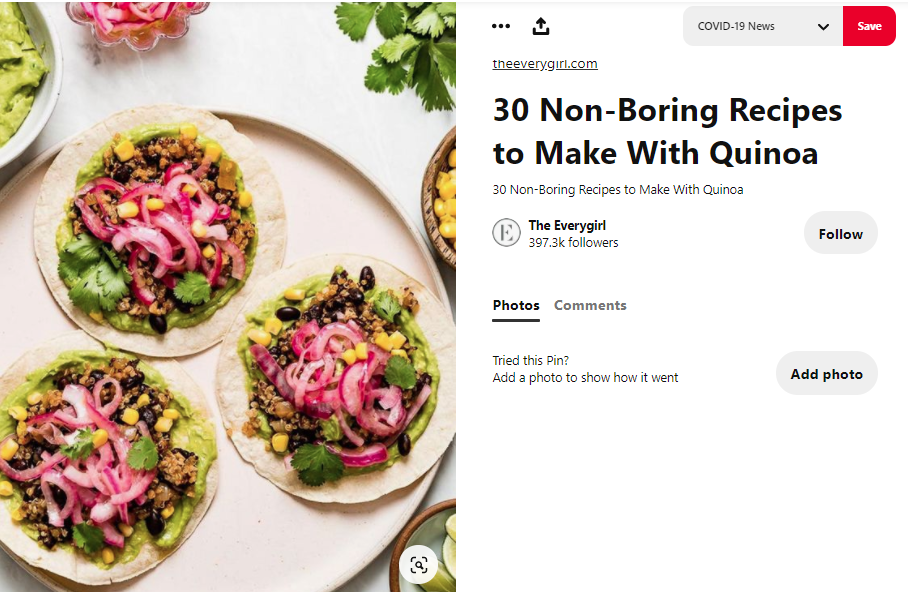Click the share pin upload icon

(541, 26)
